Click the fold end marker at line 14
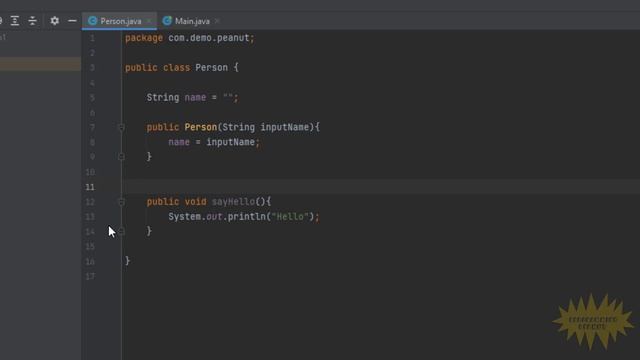640x360 pixels. [x=121, y=231]
